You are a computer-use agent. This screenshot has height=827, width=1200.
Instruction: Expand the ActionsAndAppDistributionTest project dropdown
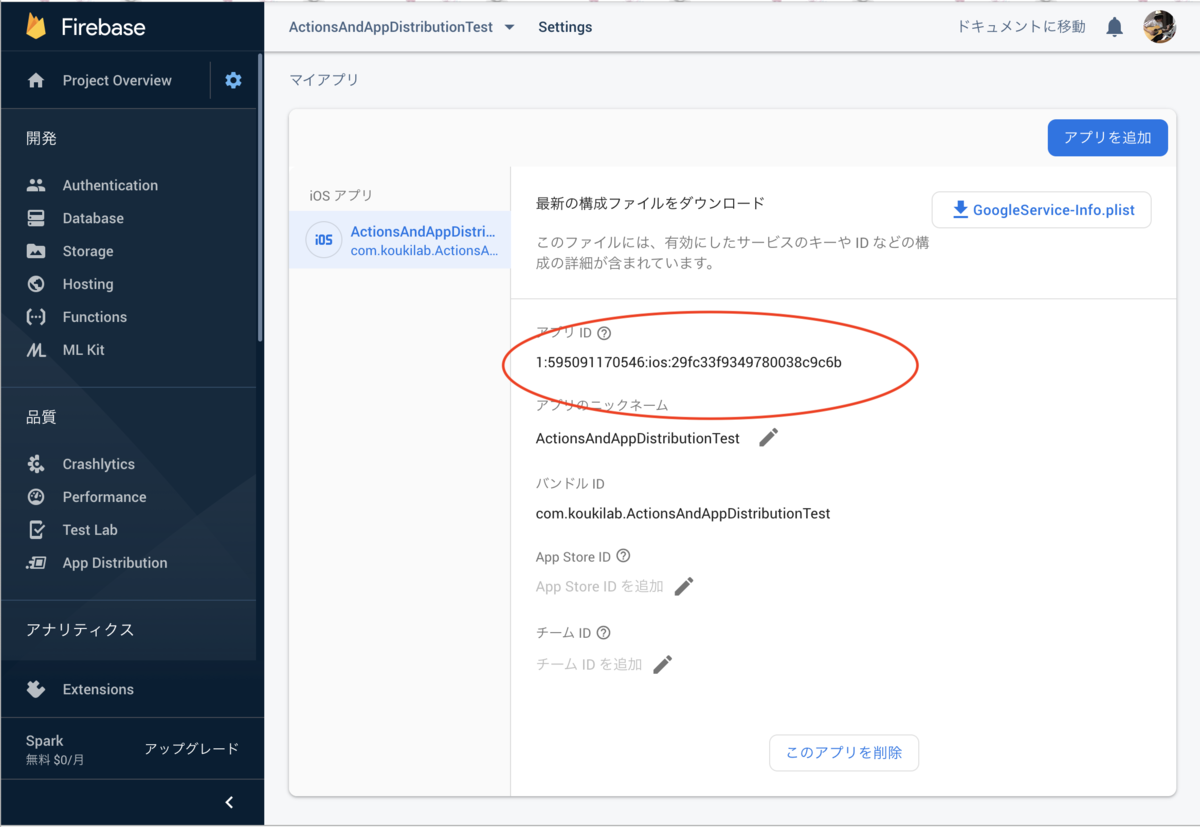510,27
